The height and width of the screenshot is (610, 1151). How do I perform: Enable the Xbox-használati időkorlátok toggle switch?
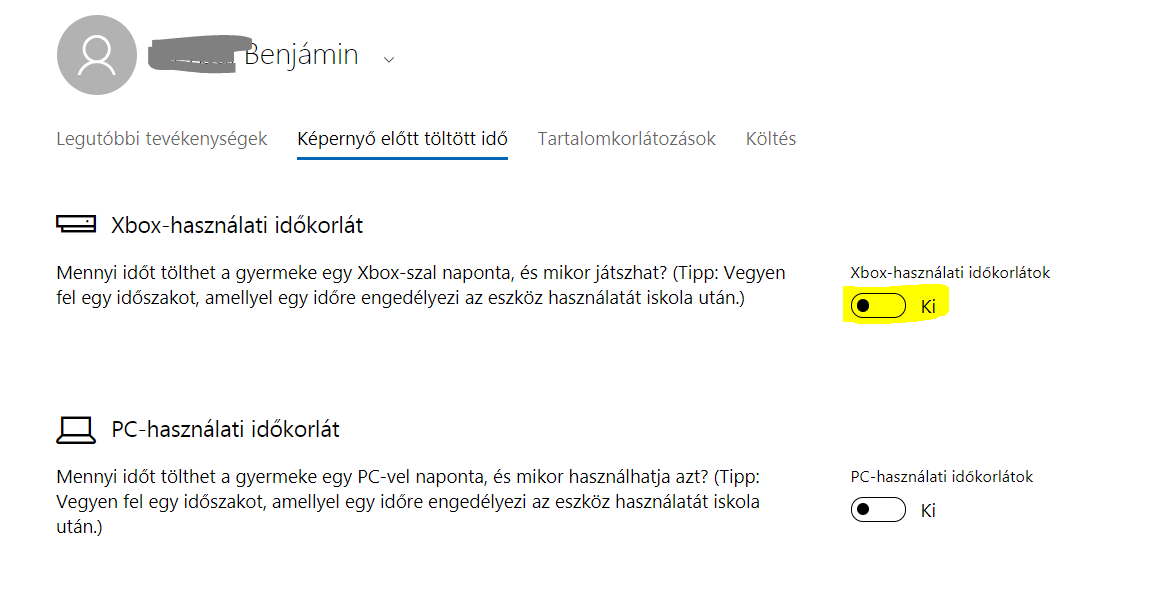[x=877, y=306]
